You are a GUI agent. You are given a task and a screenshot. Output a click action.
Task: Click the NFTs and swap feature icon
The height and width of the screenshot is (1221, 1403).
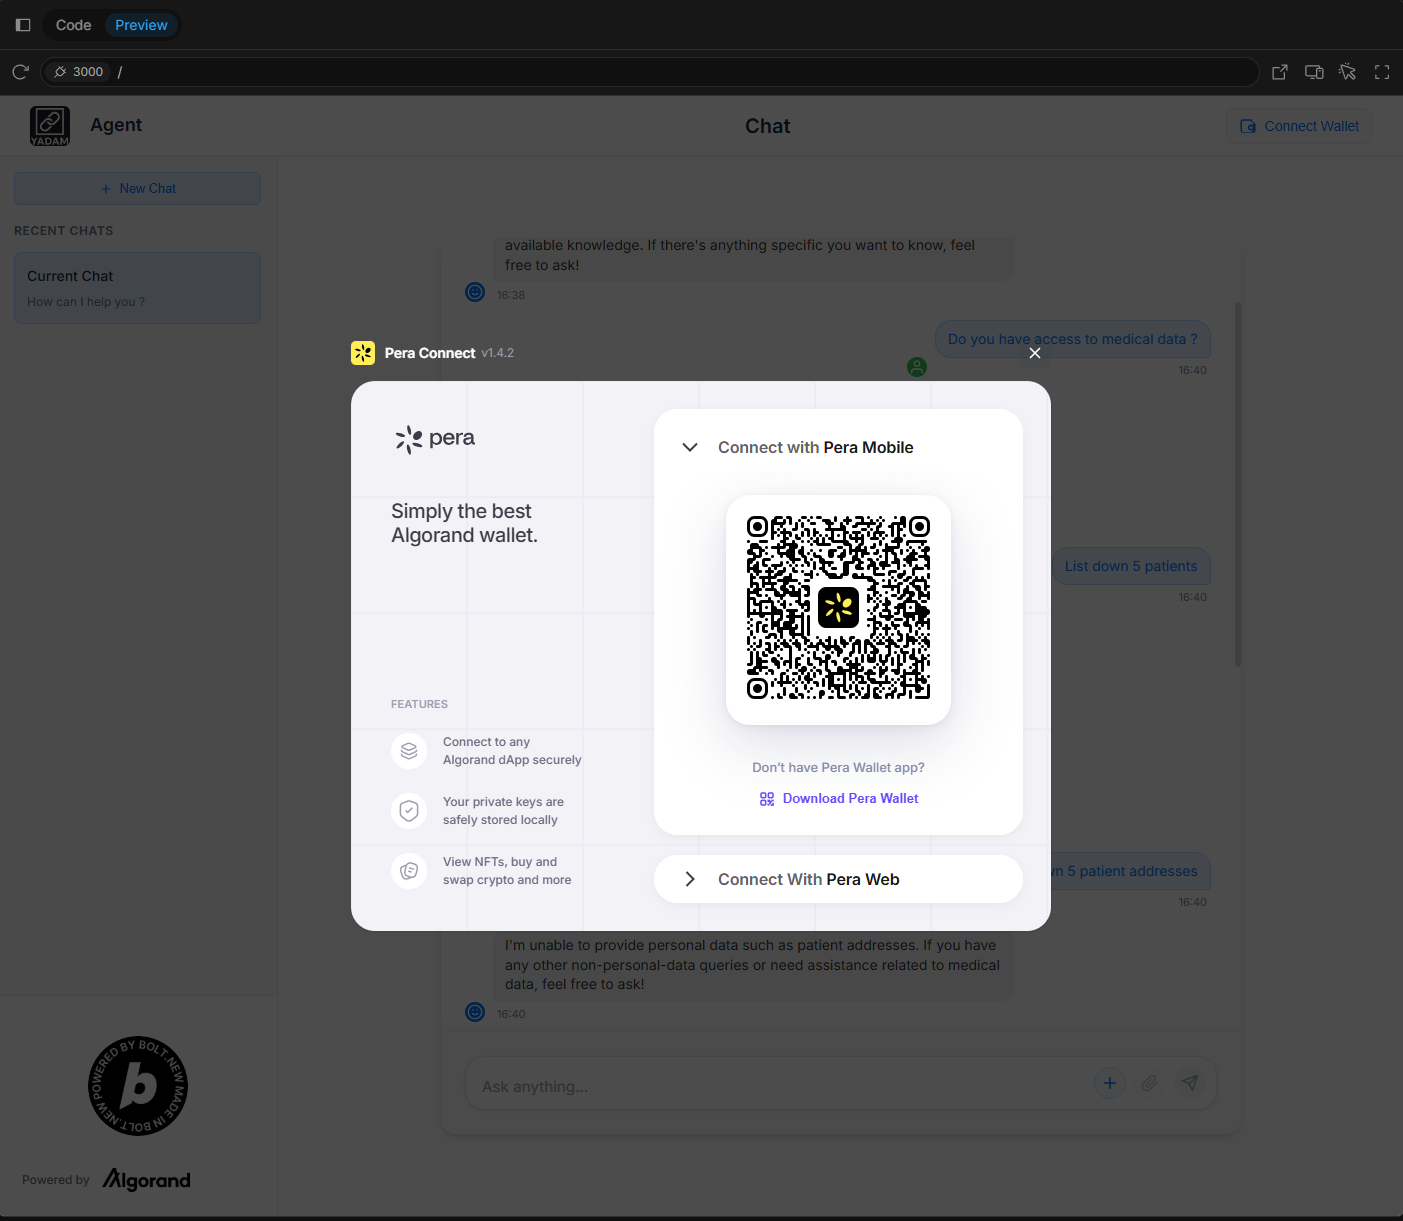(x=409, y=871)
